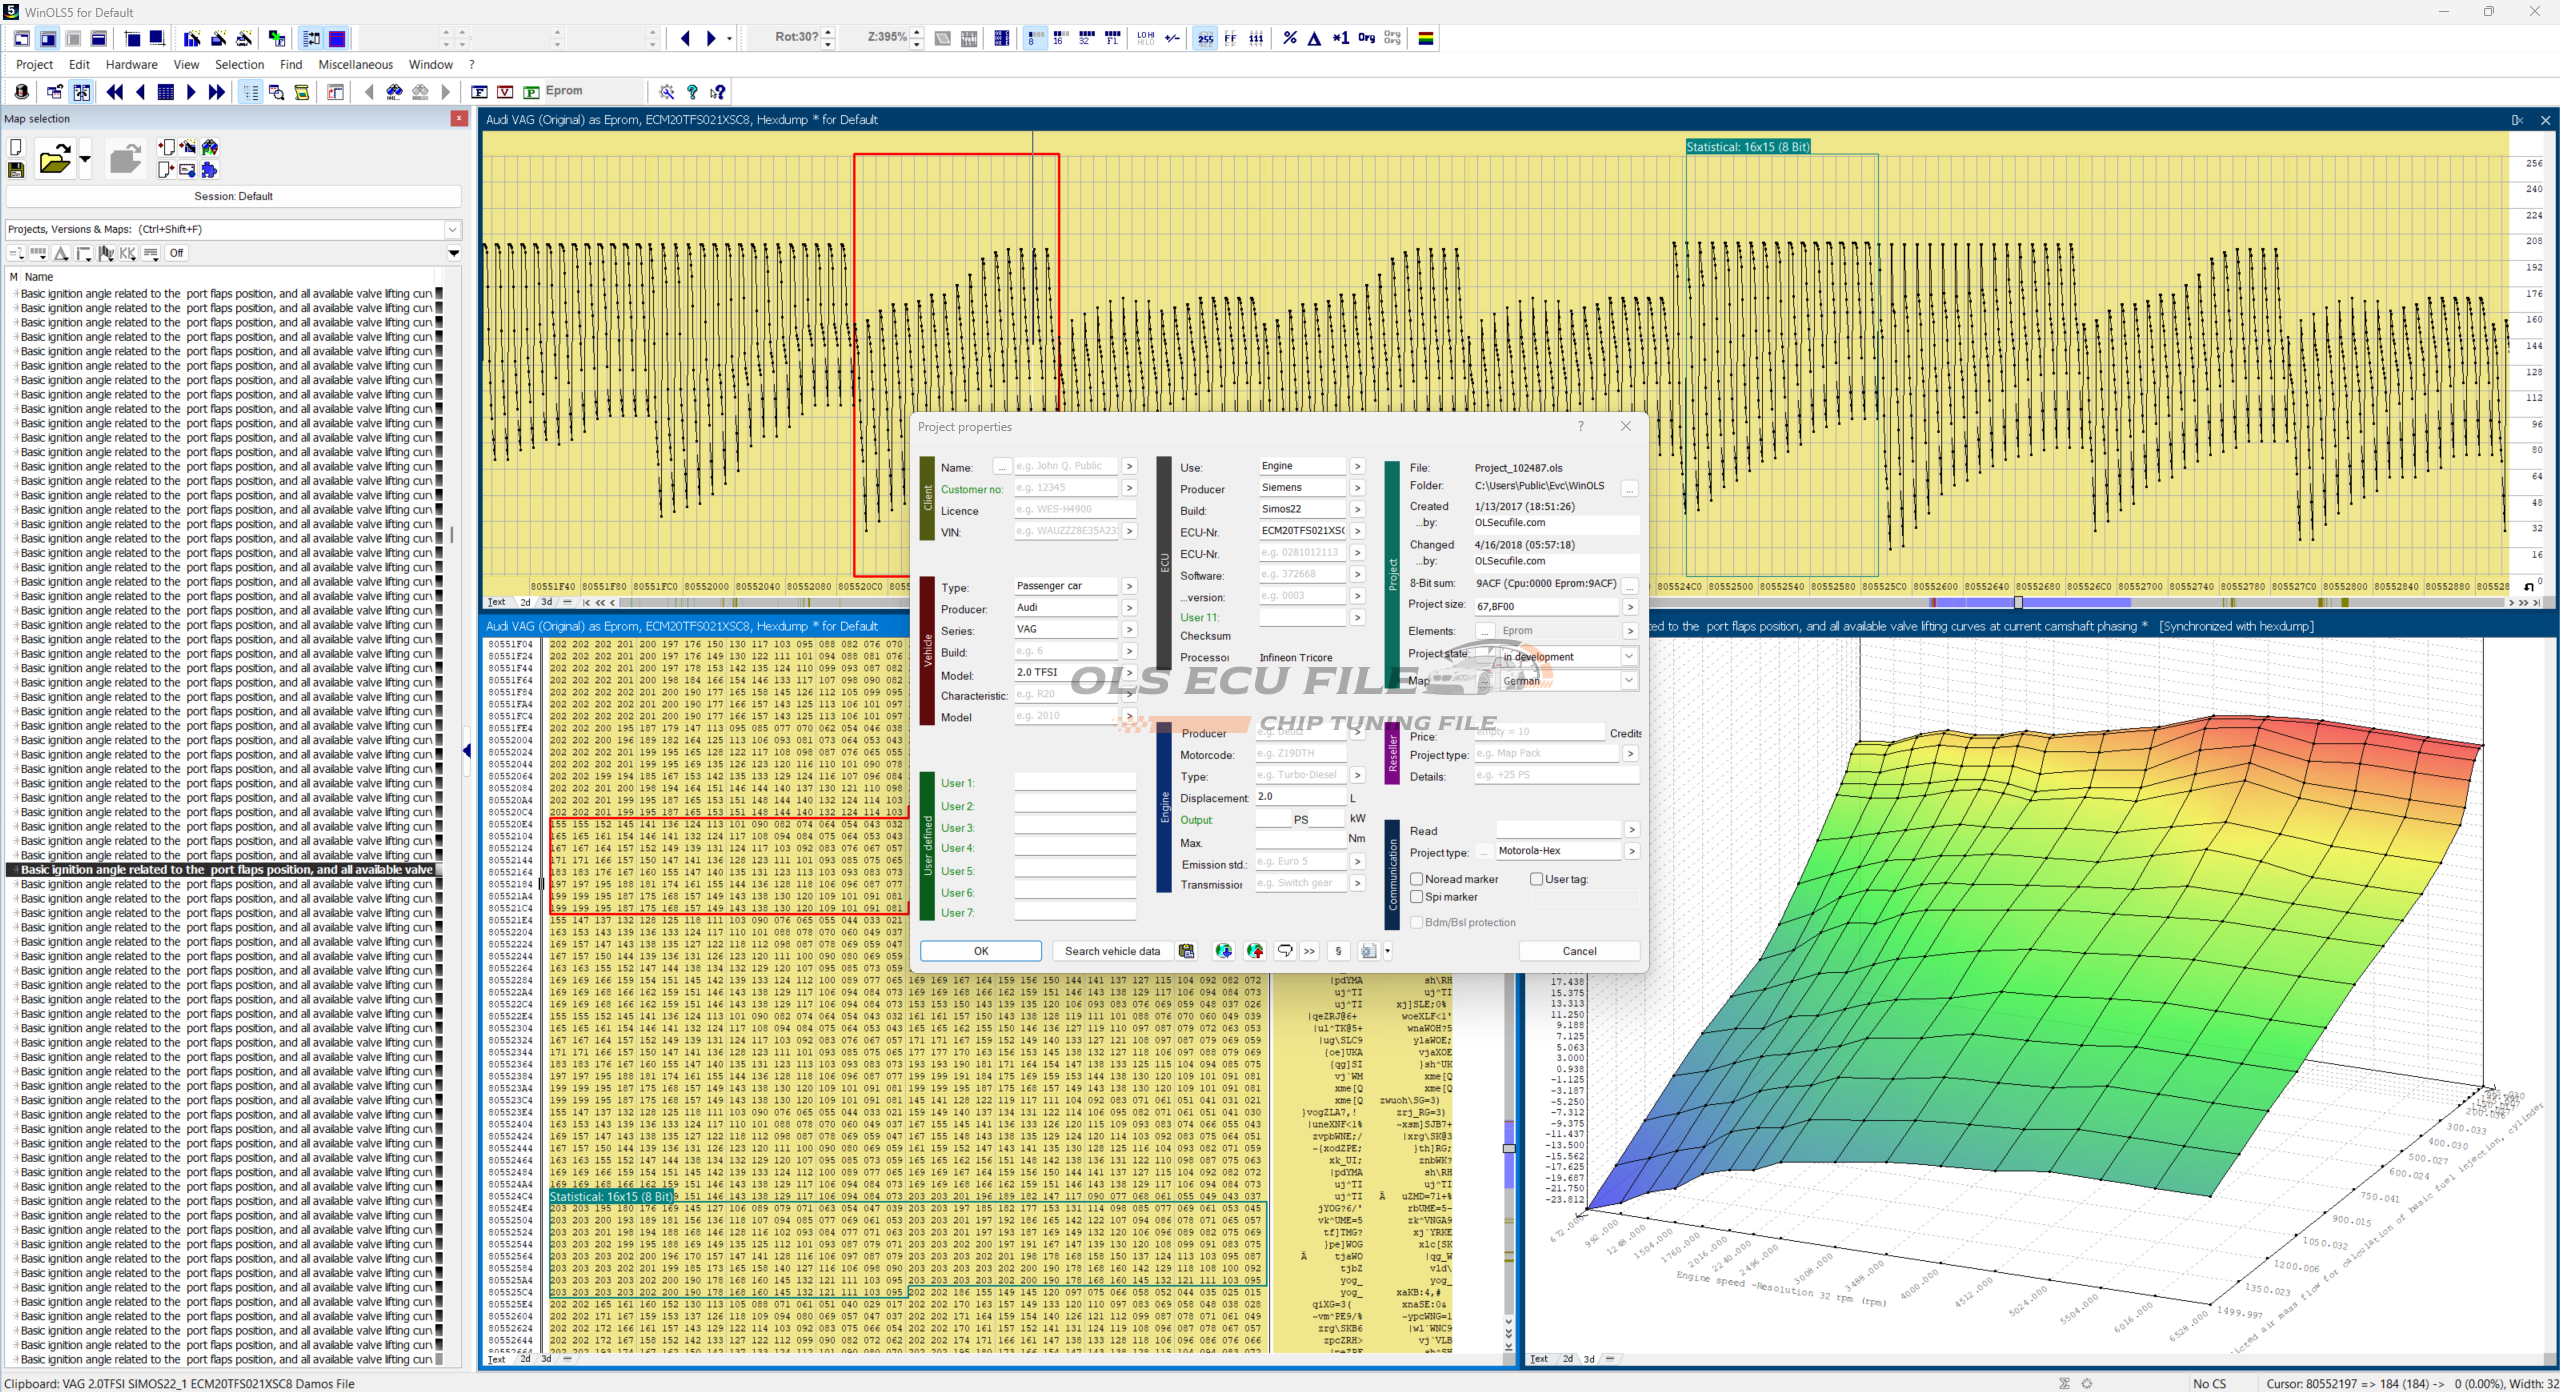Click the Search vehicle data button

tap(1112, 951)
